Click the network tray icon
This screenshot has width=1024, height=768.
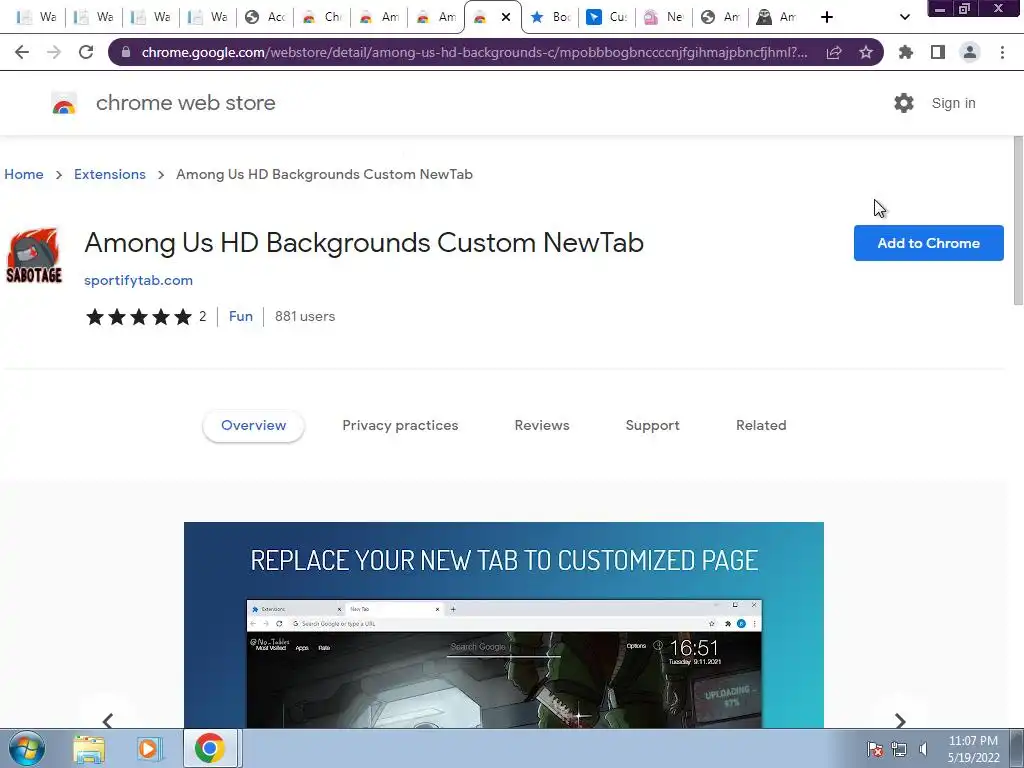pos(899,749)
